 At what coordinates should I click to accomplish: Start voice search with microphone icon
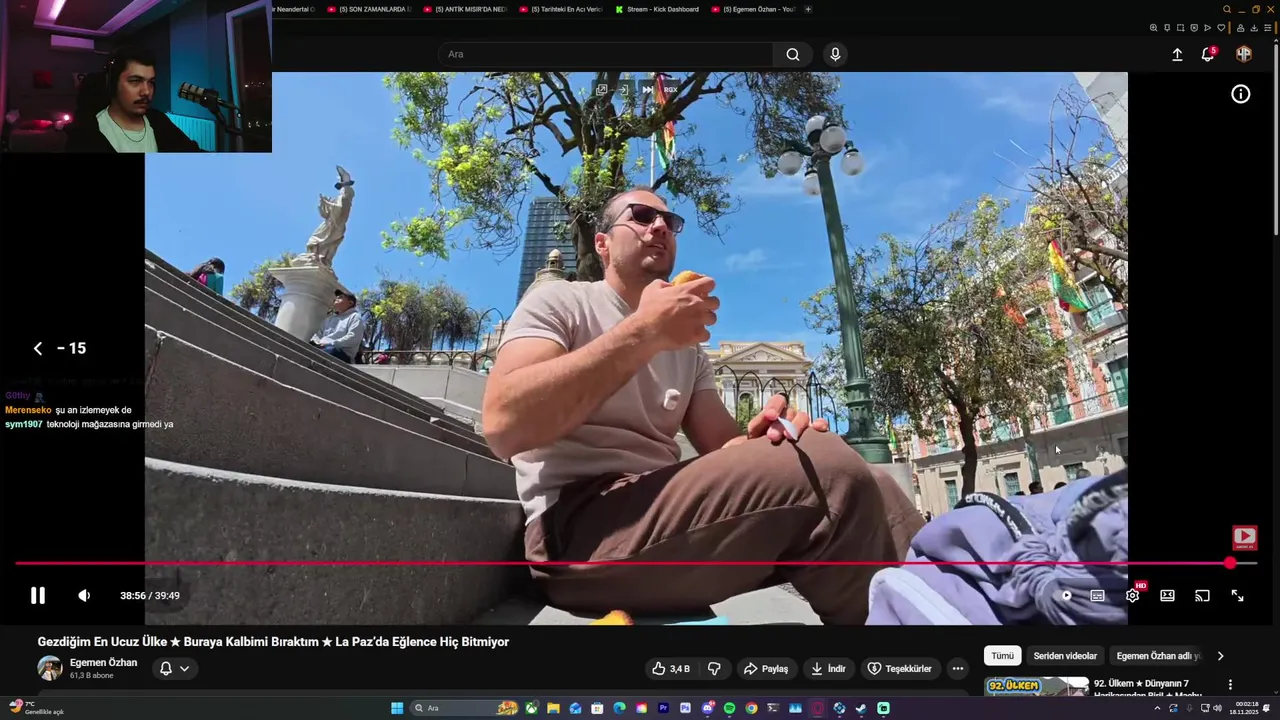835,54
